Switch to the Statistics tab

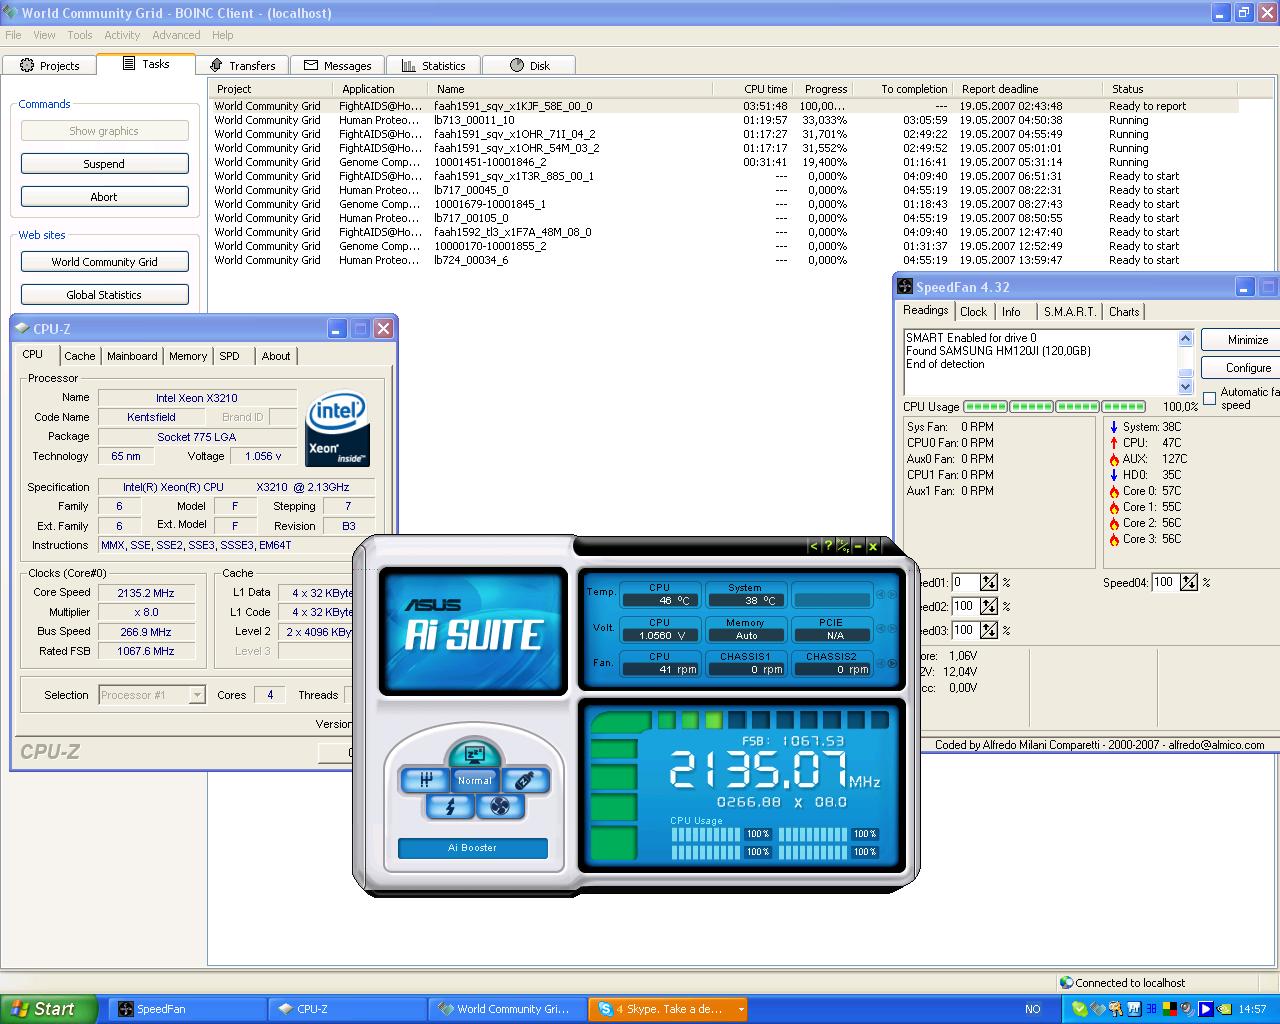(433, 65)
